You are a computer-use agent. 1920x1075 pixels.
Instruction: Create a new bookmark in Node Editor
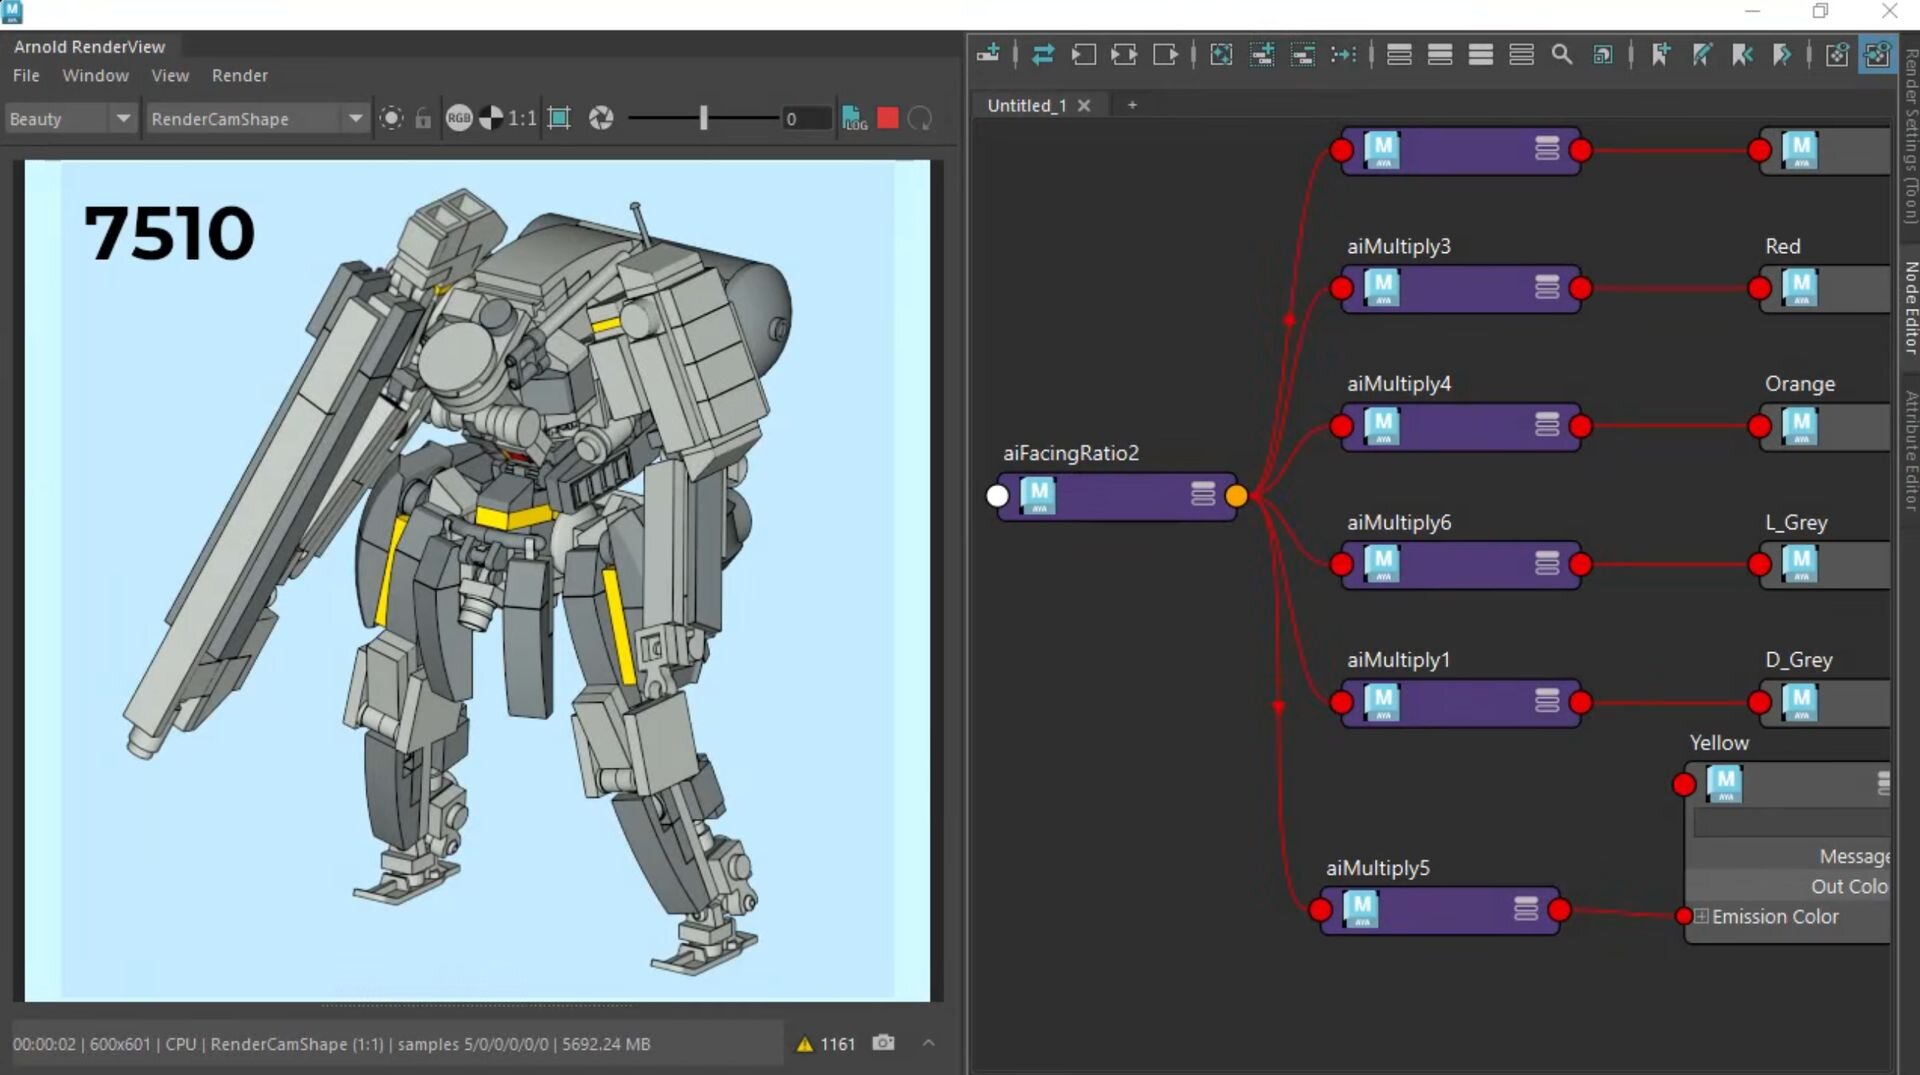pos(1660,55)
